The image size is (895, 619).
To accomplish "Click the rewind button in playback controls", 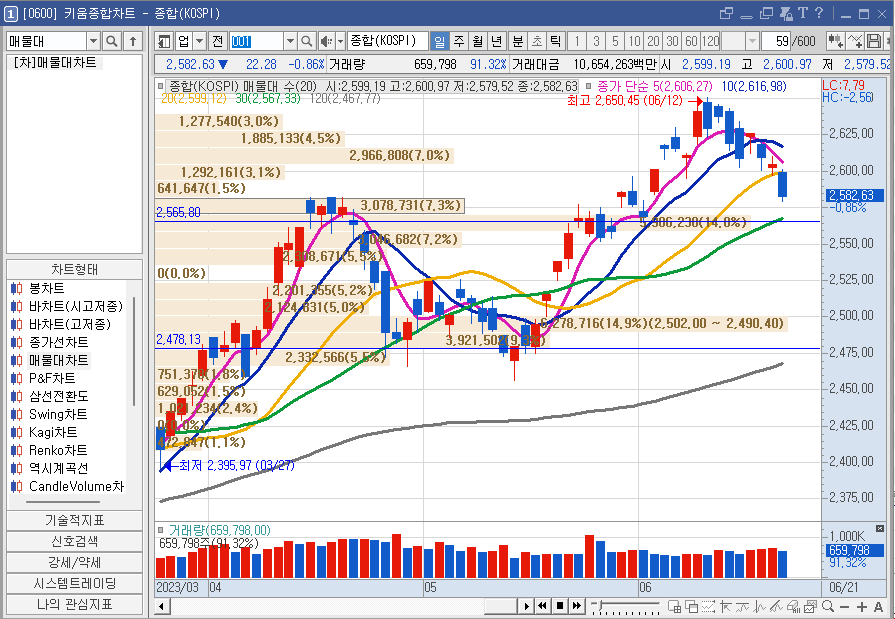I will click(x=542, y=606).
